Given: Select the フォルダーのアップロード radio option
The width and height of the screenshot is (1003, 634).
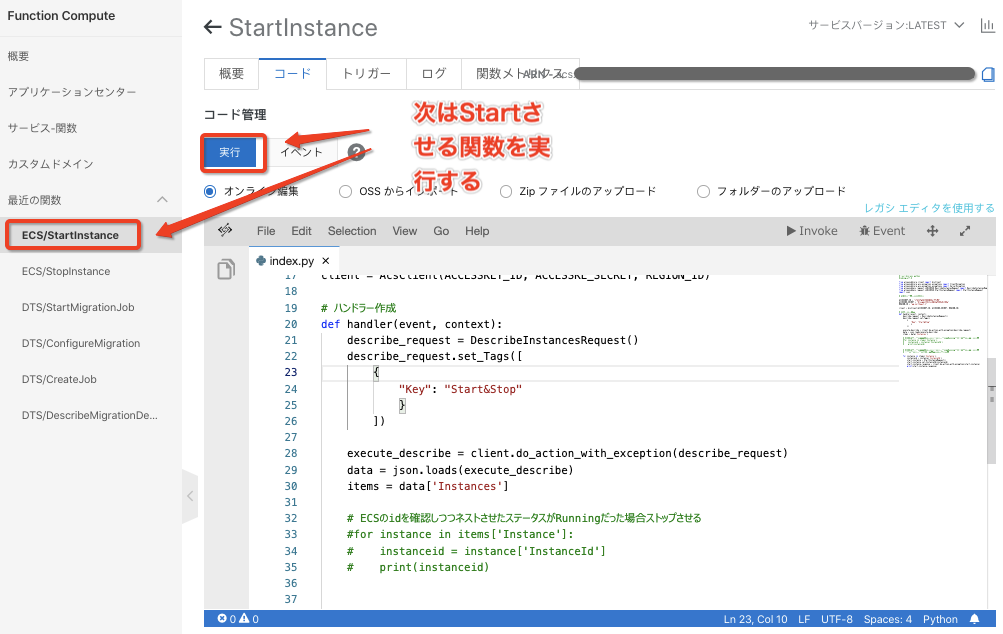Looking at the screenshot, I should coord(703,191).
